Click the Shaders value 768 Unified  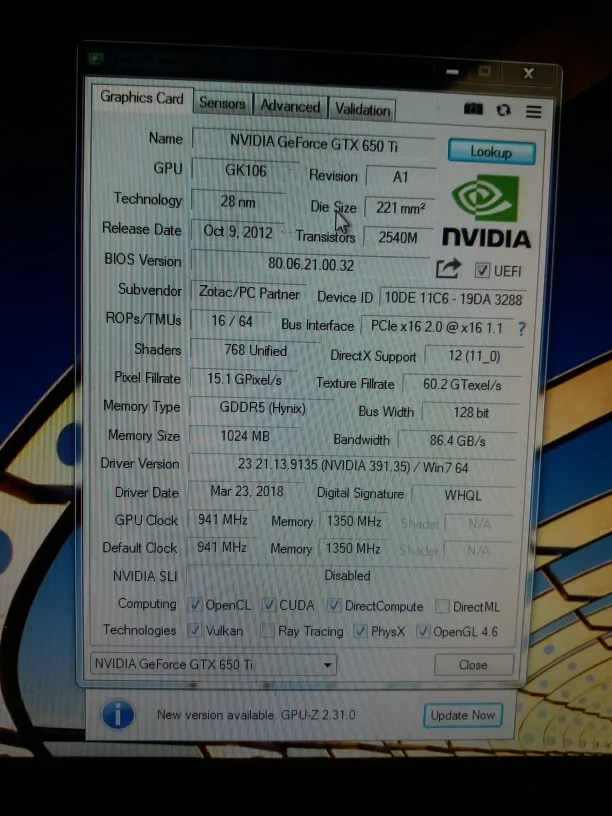pos(255,350)
